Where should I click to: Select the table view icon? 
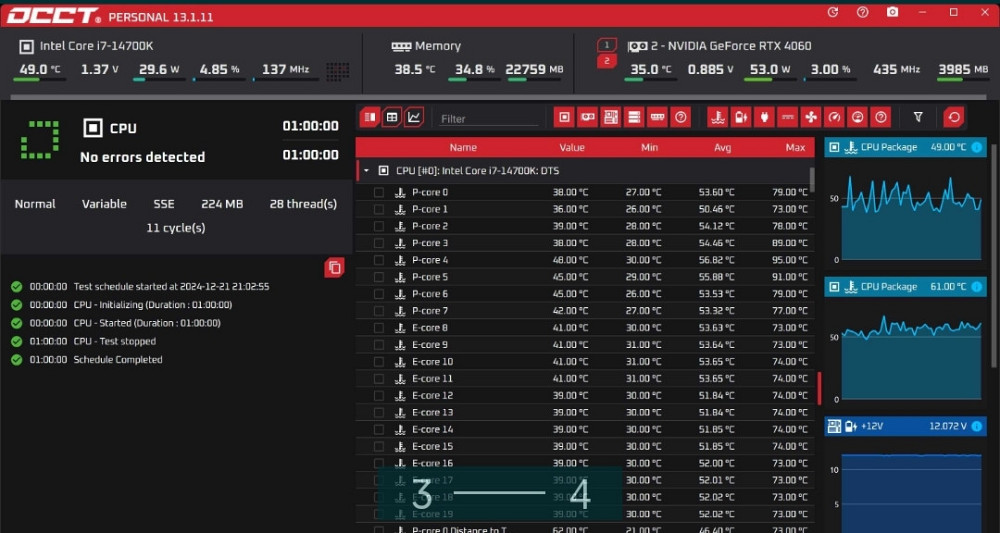pyautogui.click(x=392, y=117)
